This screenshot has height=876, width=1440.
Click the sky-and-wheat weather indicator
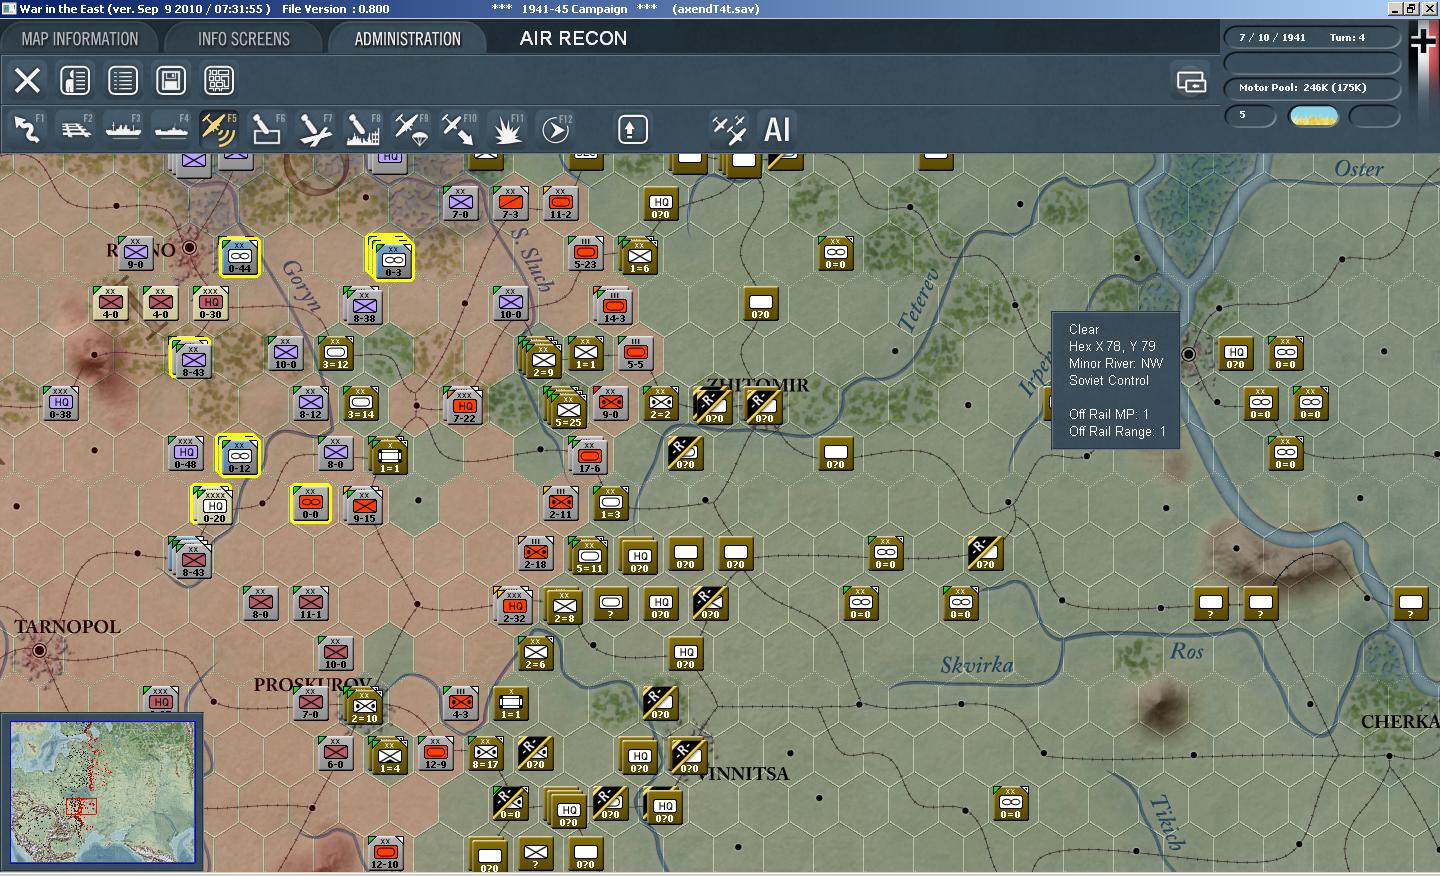pos(1313,116)
